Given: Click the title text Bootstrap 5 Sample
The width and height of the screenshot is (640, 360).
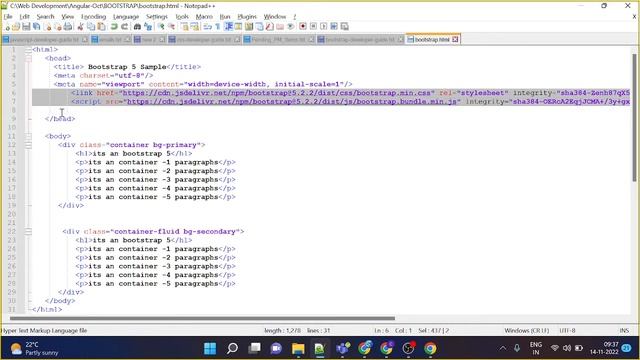Looking at the screenshot, I should [x=127, y=67].
